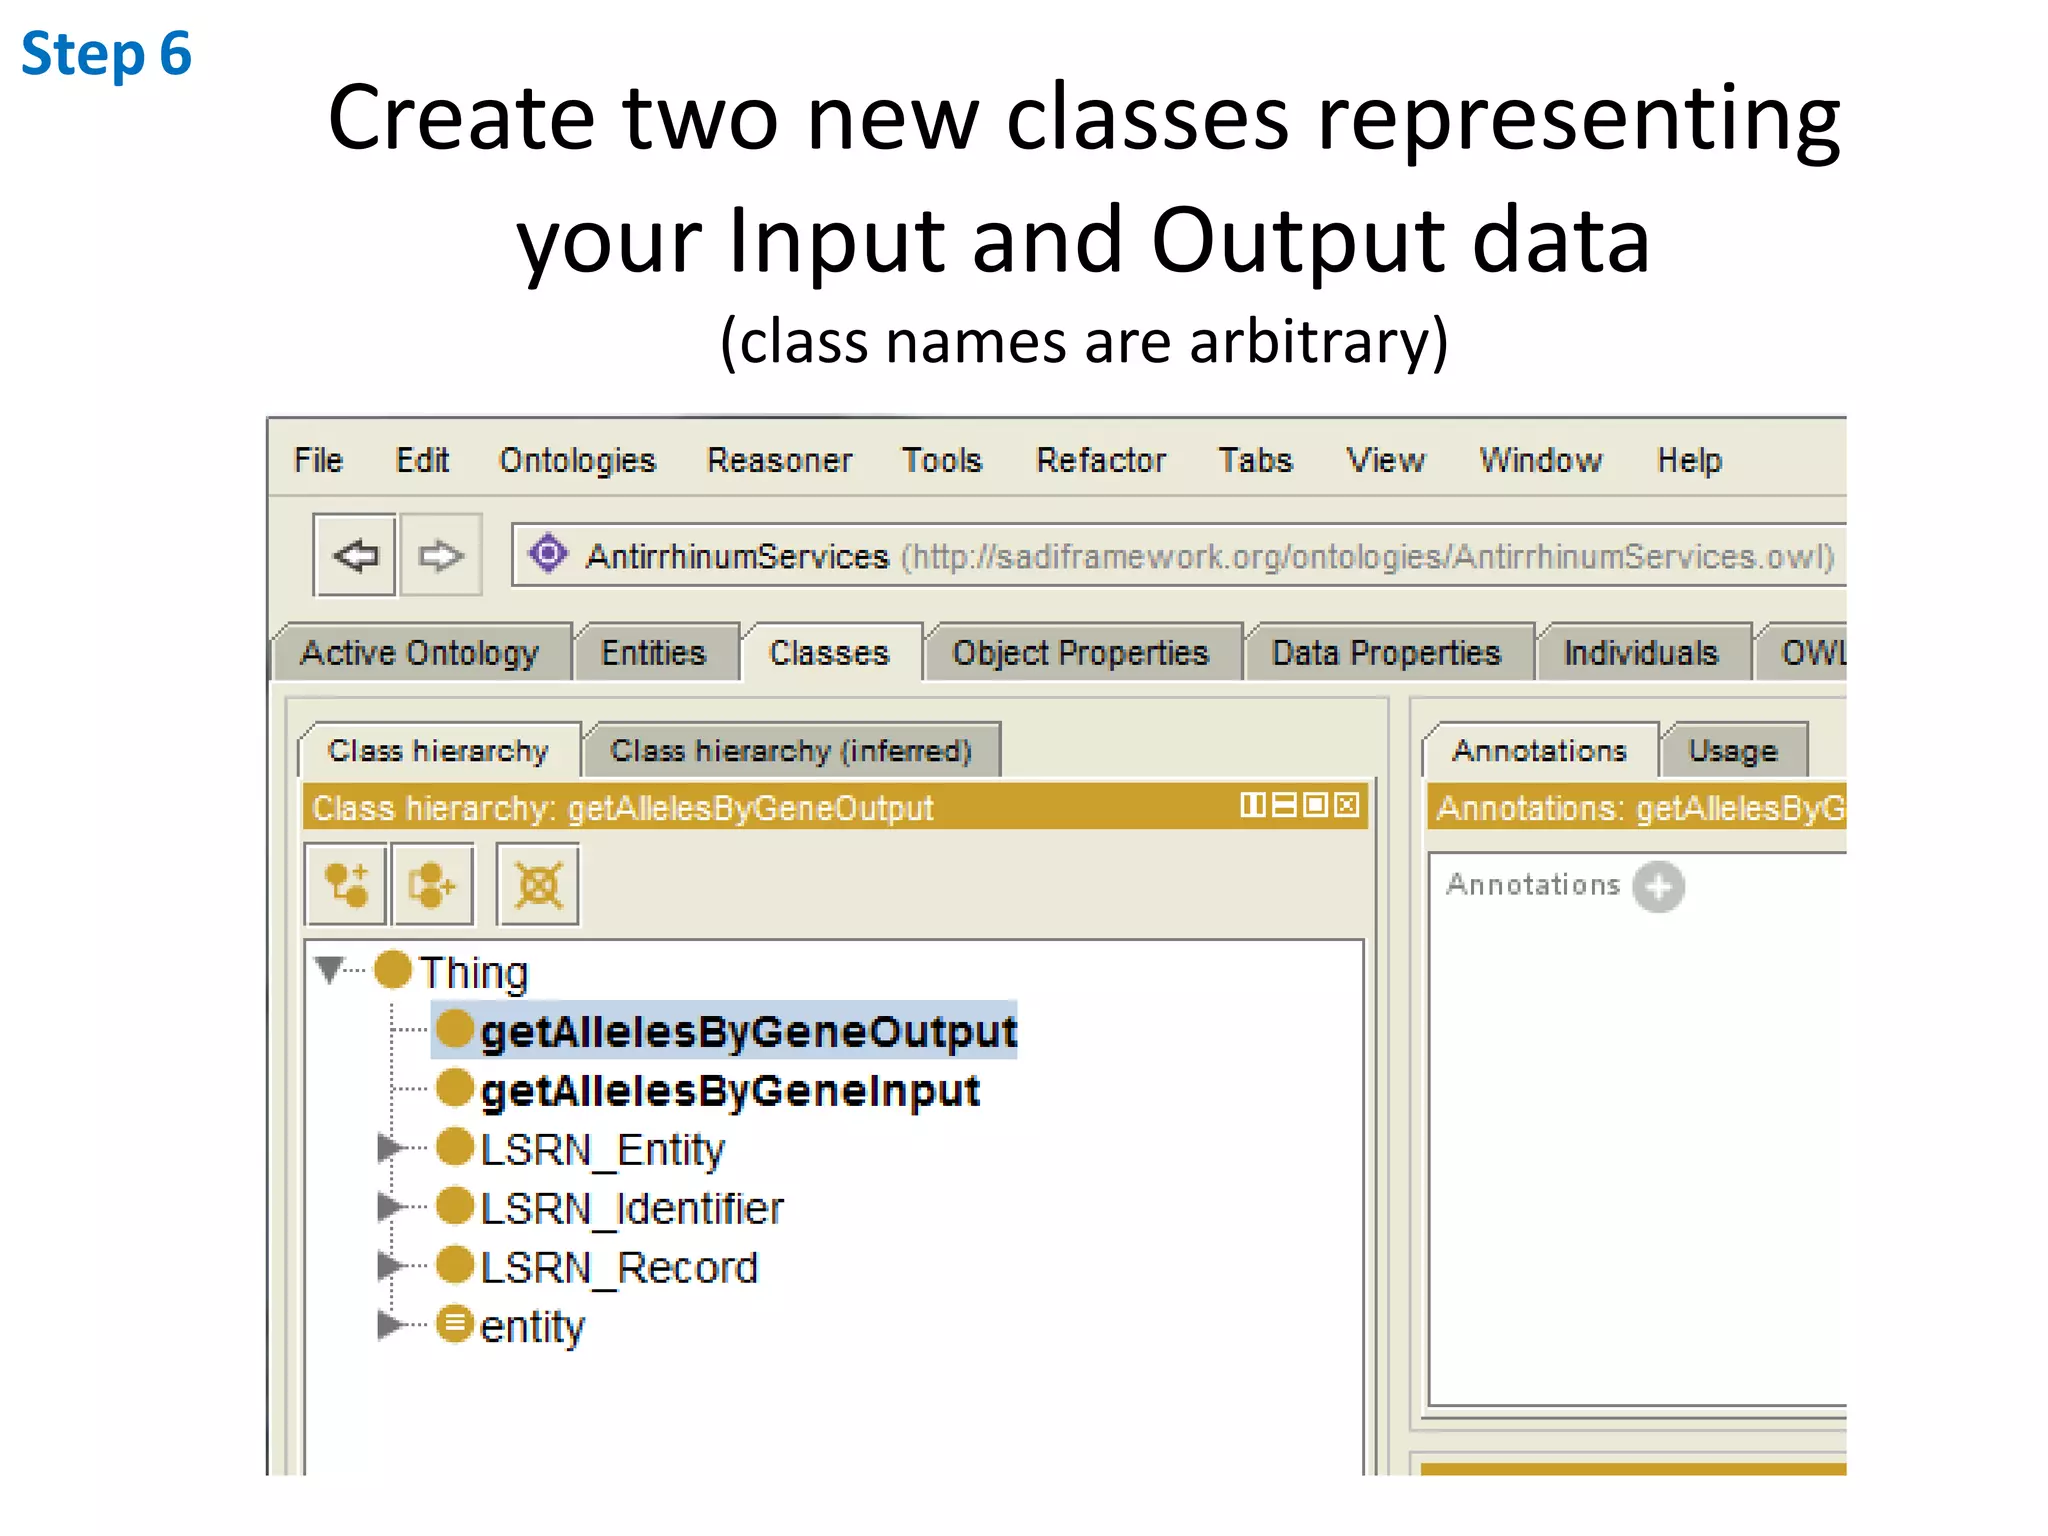Expand the LSRN_Record node
The height and width of the screenshot is (1536, 2048).
click(x=389, y=1266)
